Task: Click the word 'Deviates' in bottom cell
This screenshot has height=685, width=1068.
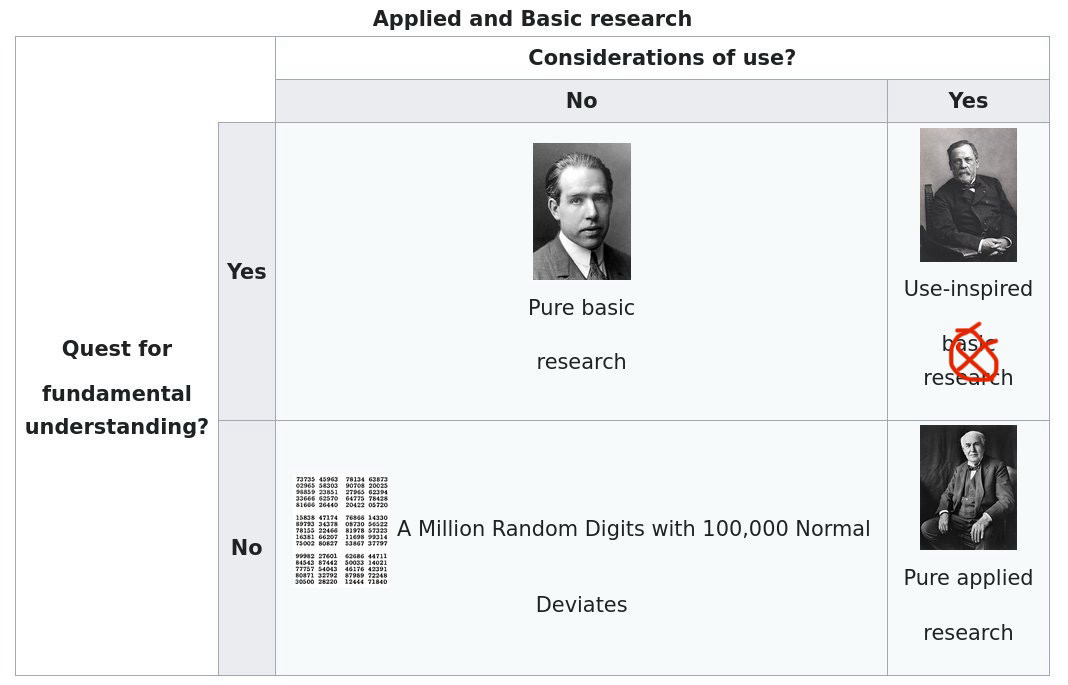Action: [x=581, y=605]
